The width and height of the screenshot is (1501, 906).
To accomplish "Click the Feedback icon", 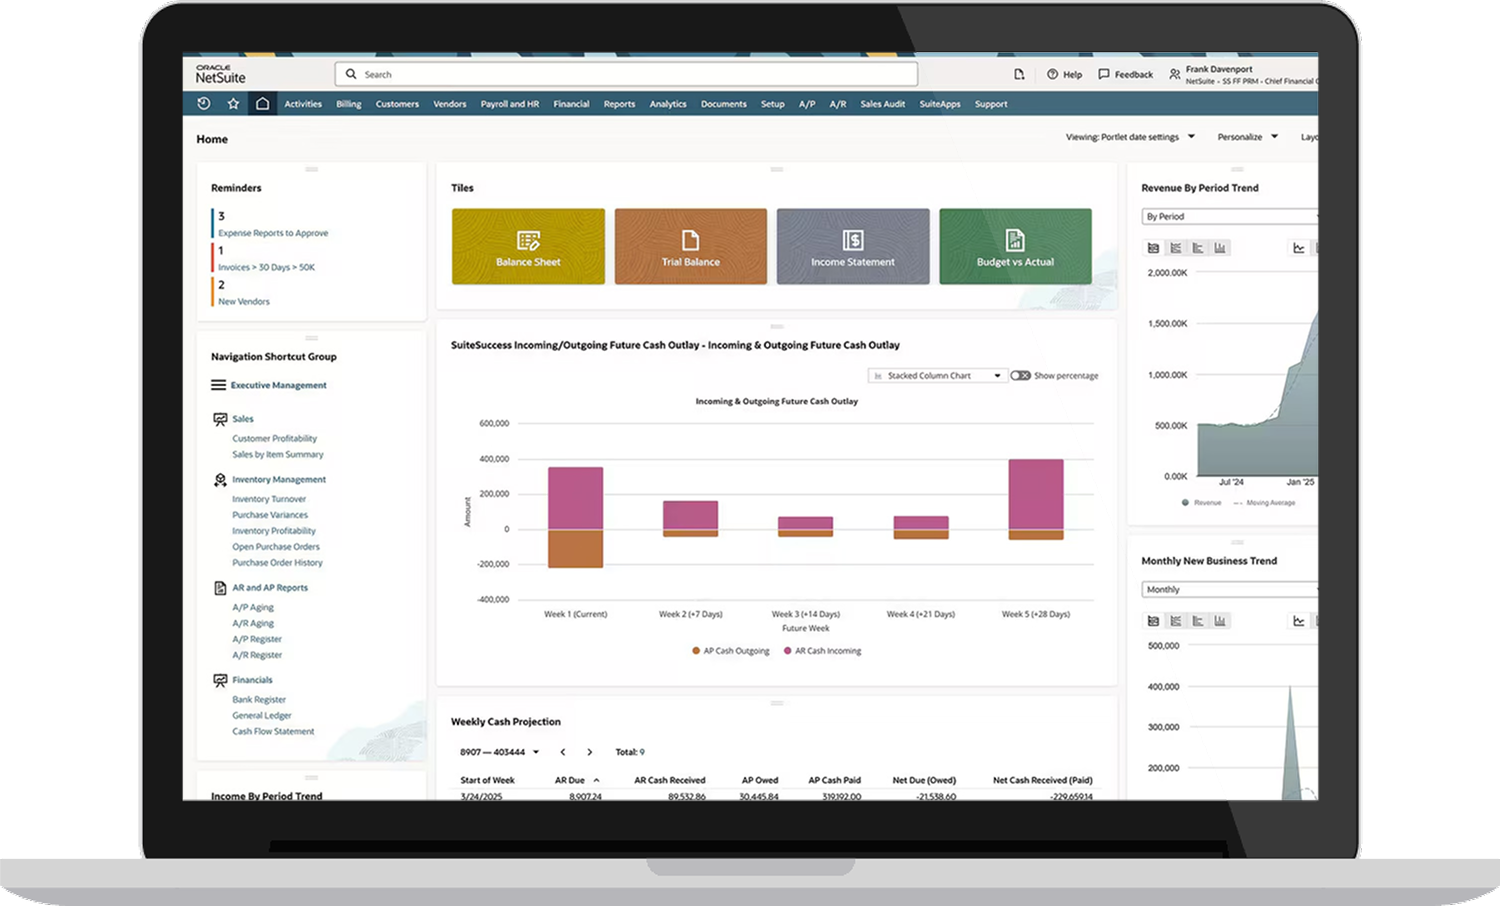I will pos(1103,73).
